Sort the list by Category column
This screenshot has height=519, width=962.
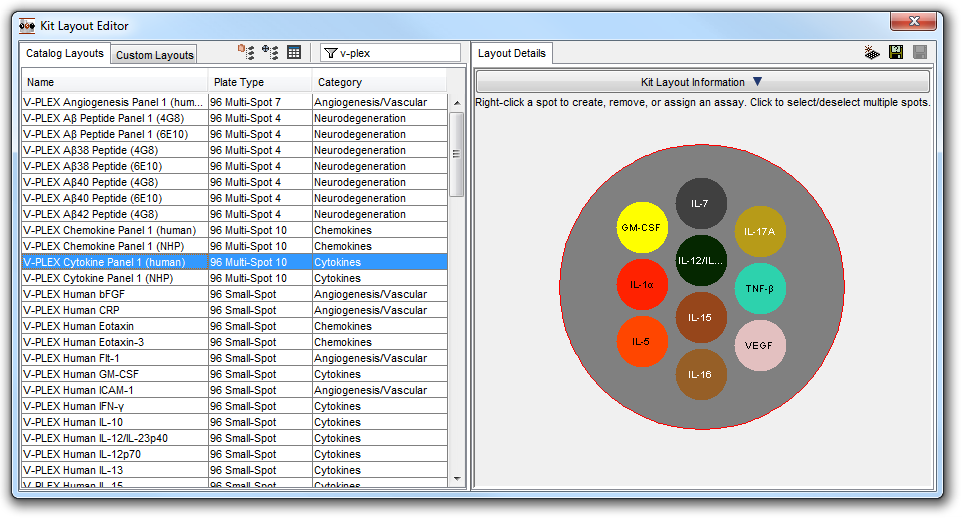click(380, 82)
